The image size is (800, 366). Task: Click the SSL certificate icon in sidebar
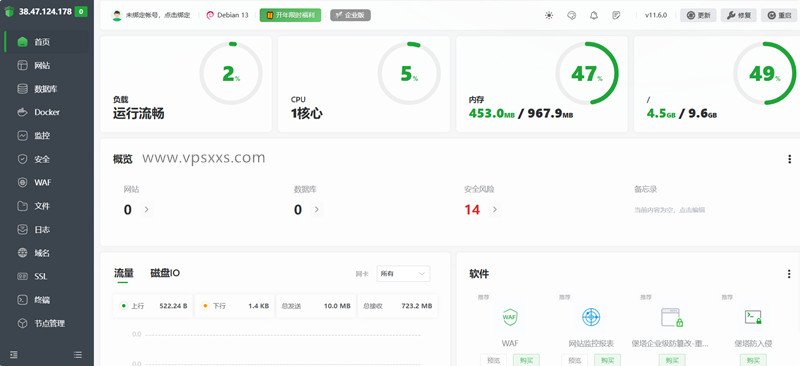click(22, 277)
